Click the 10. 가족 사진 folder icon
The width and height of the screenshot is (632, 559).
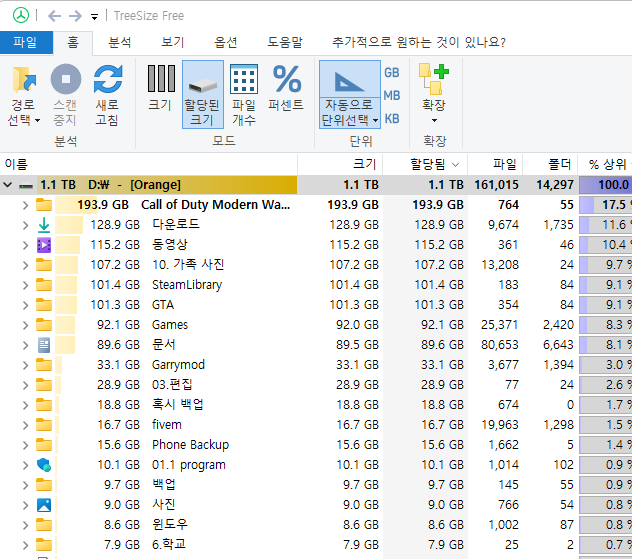[44, 265]
